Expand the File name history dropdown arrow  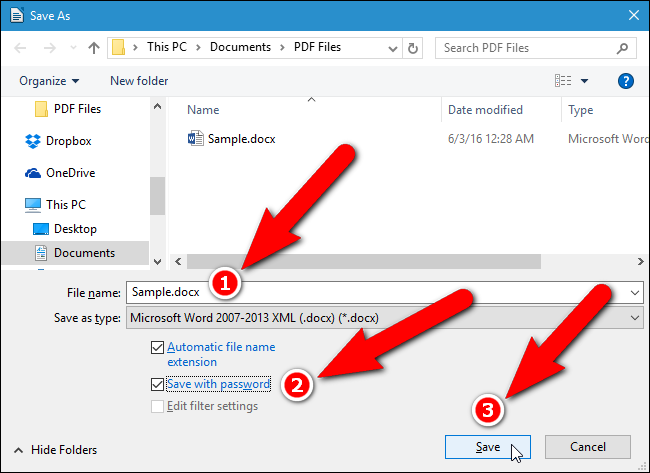(x=635, y=293)
